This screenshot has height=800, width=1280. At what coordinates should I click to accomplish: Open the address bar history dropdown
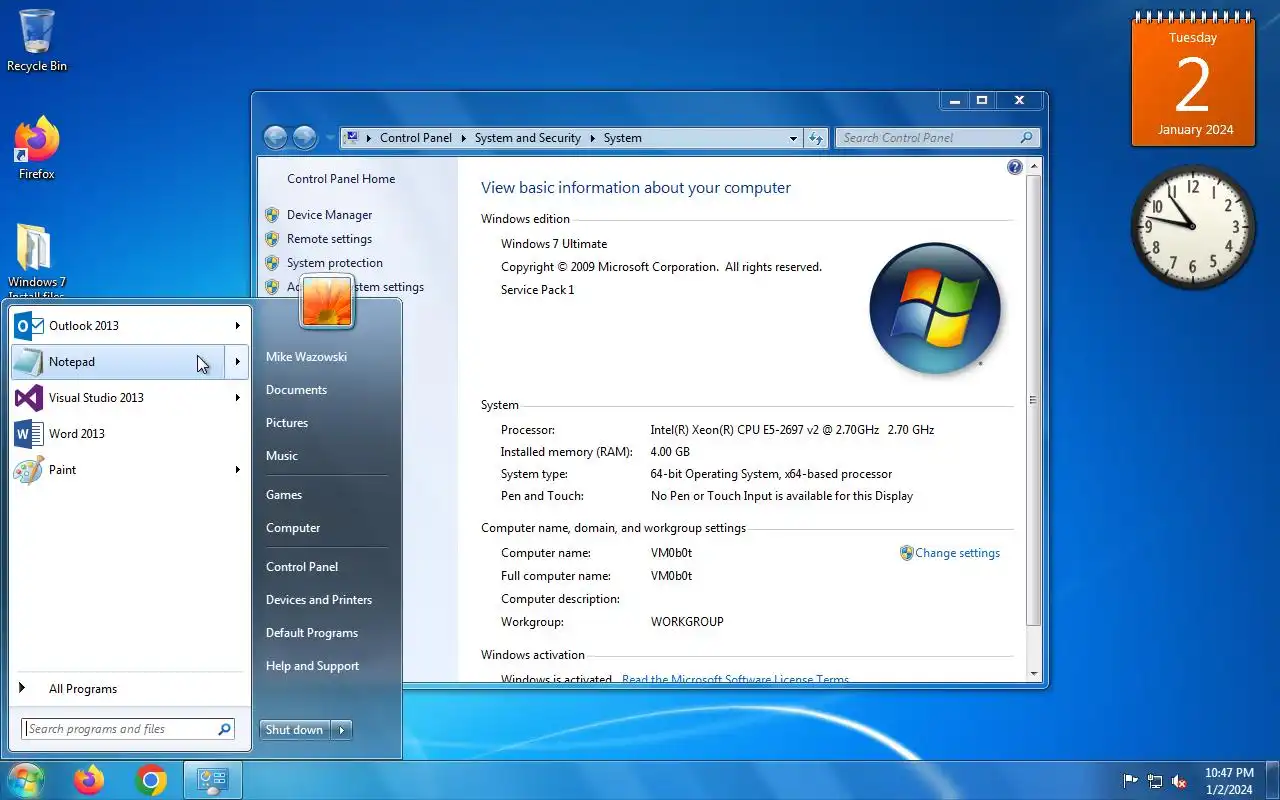click(794, 138)
